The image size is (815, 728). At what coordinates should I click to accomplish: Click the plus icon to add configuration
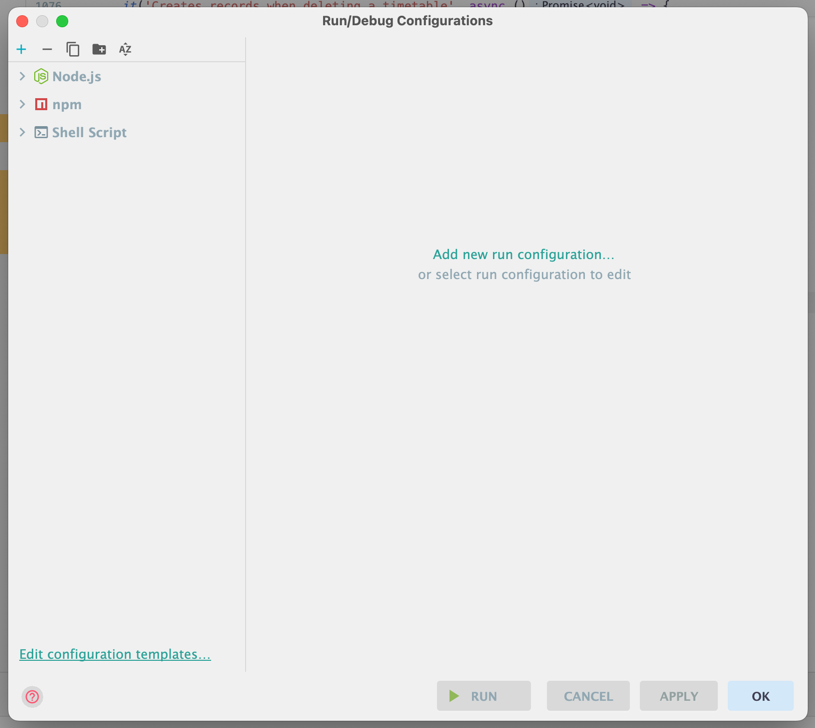coord(21,49)
